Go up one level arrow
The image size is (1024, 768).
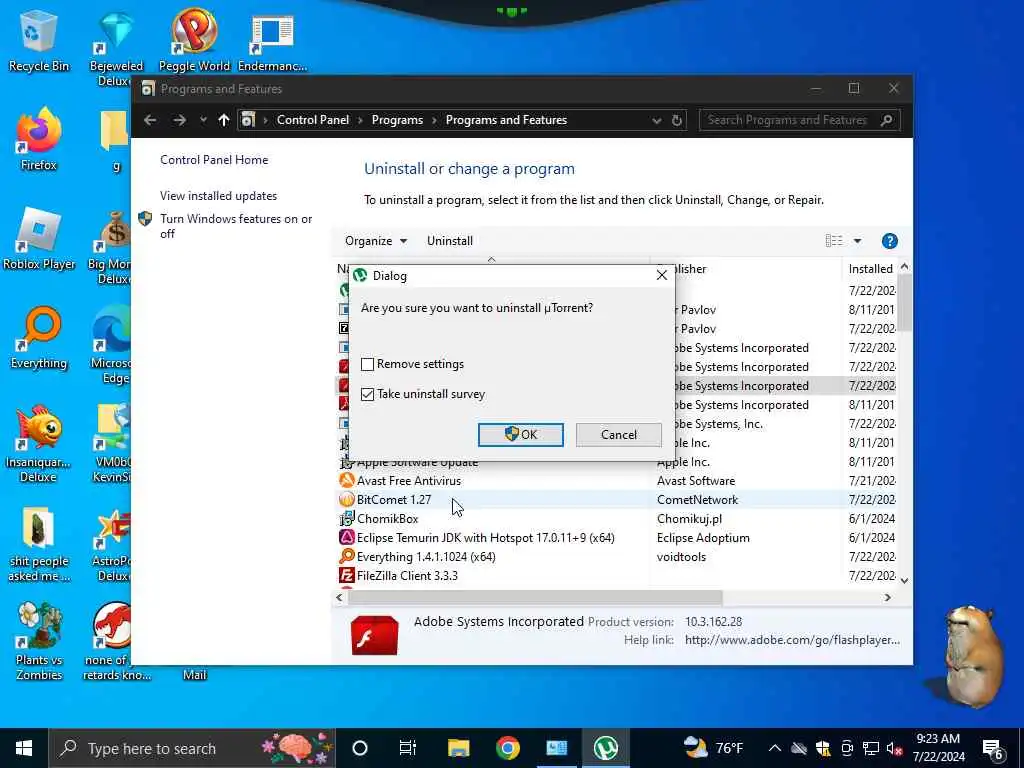[x=224, y=120]
